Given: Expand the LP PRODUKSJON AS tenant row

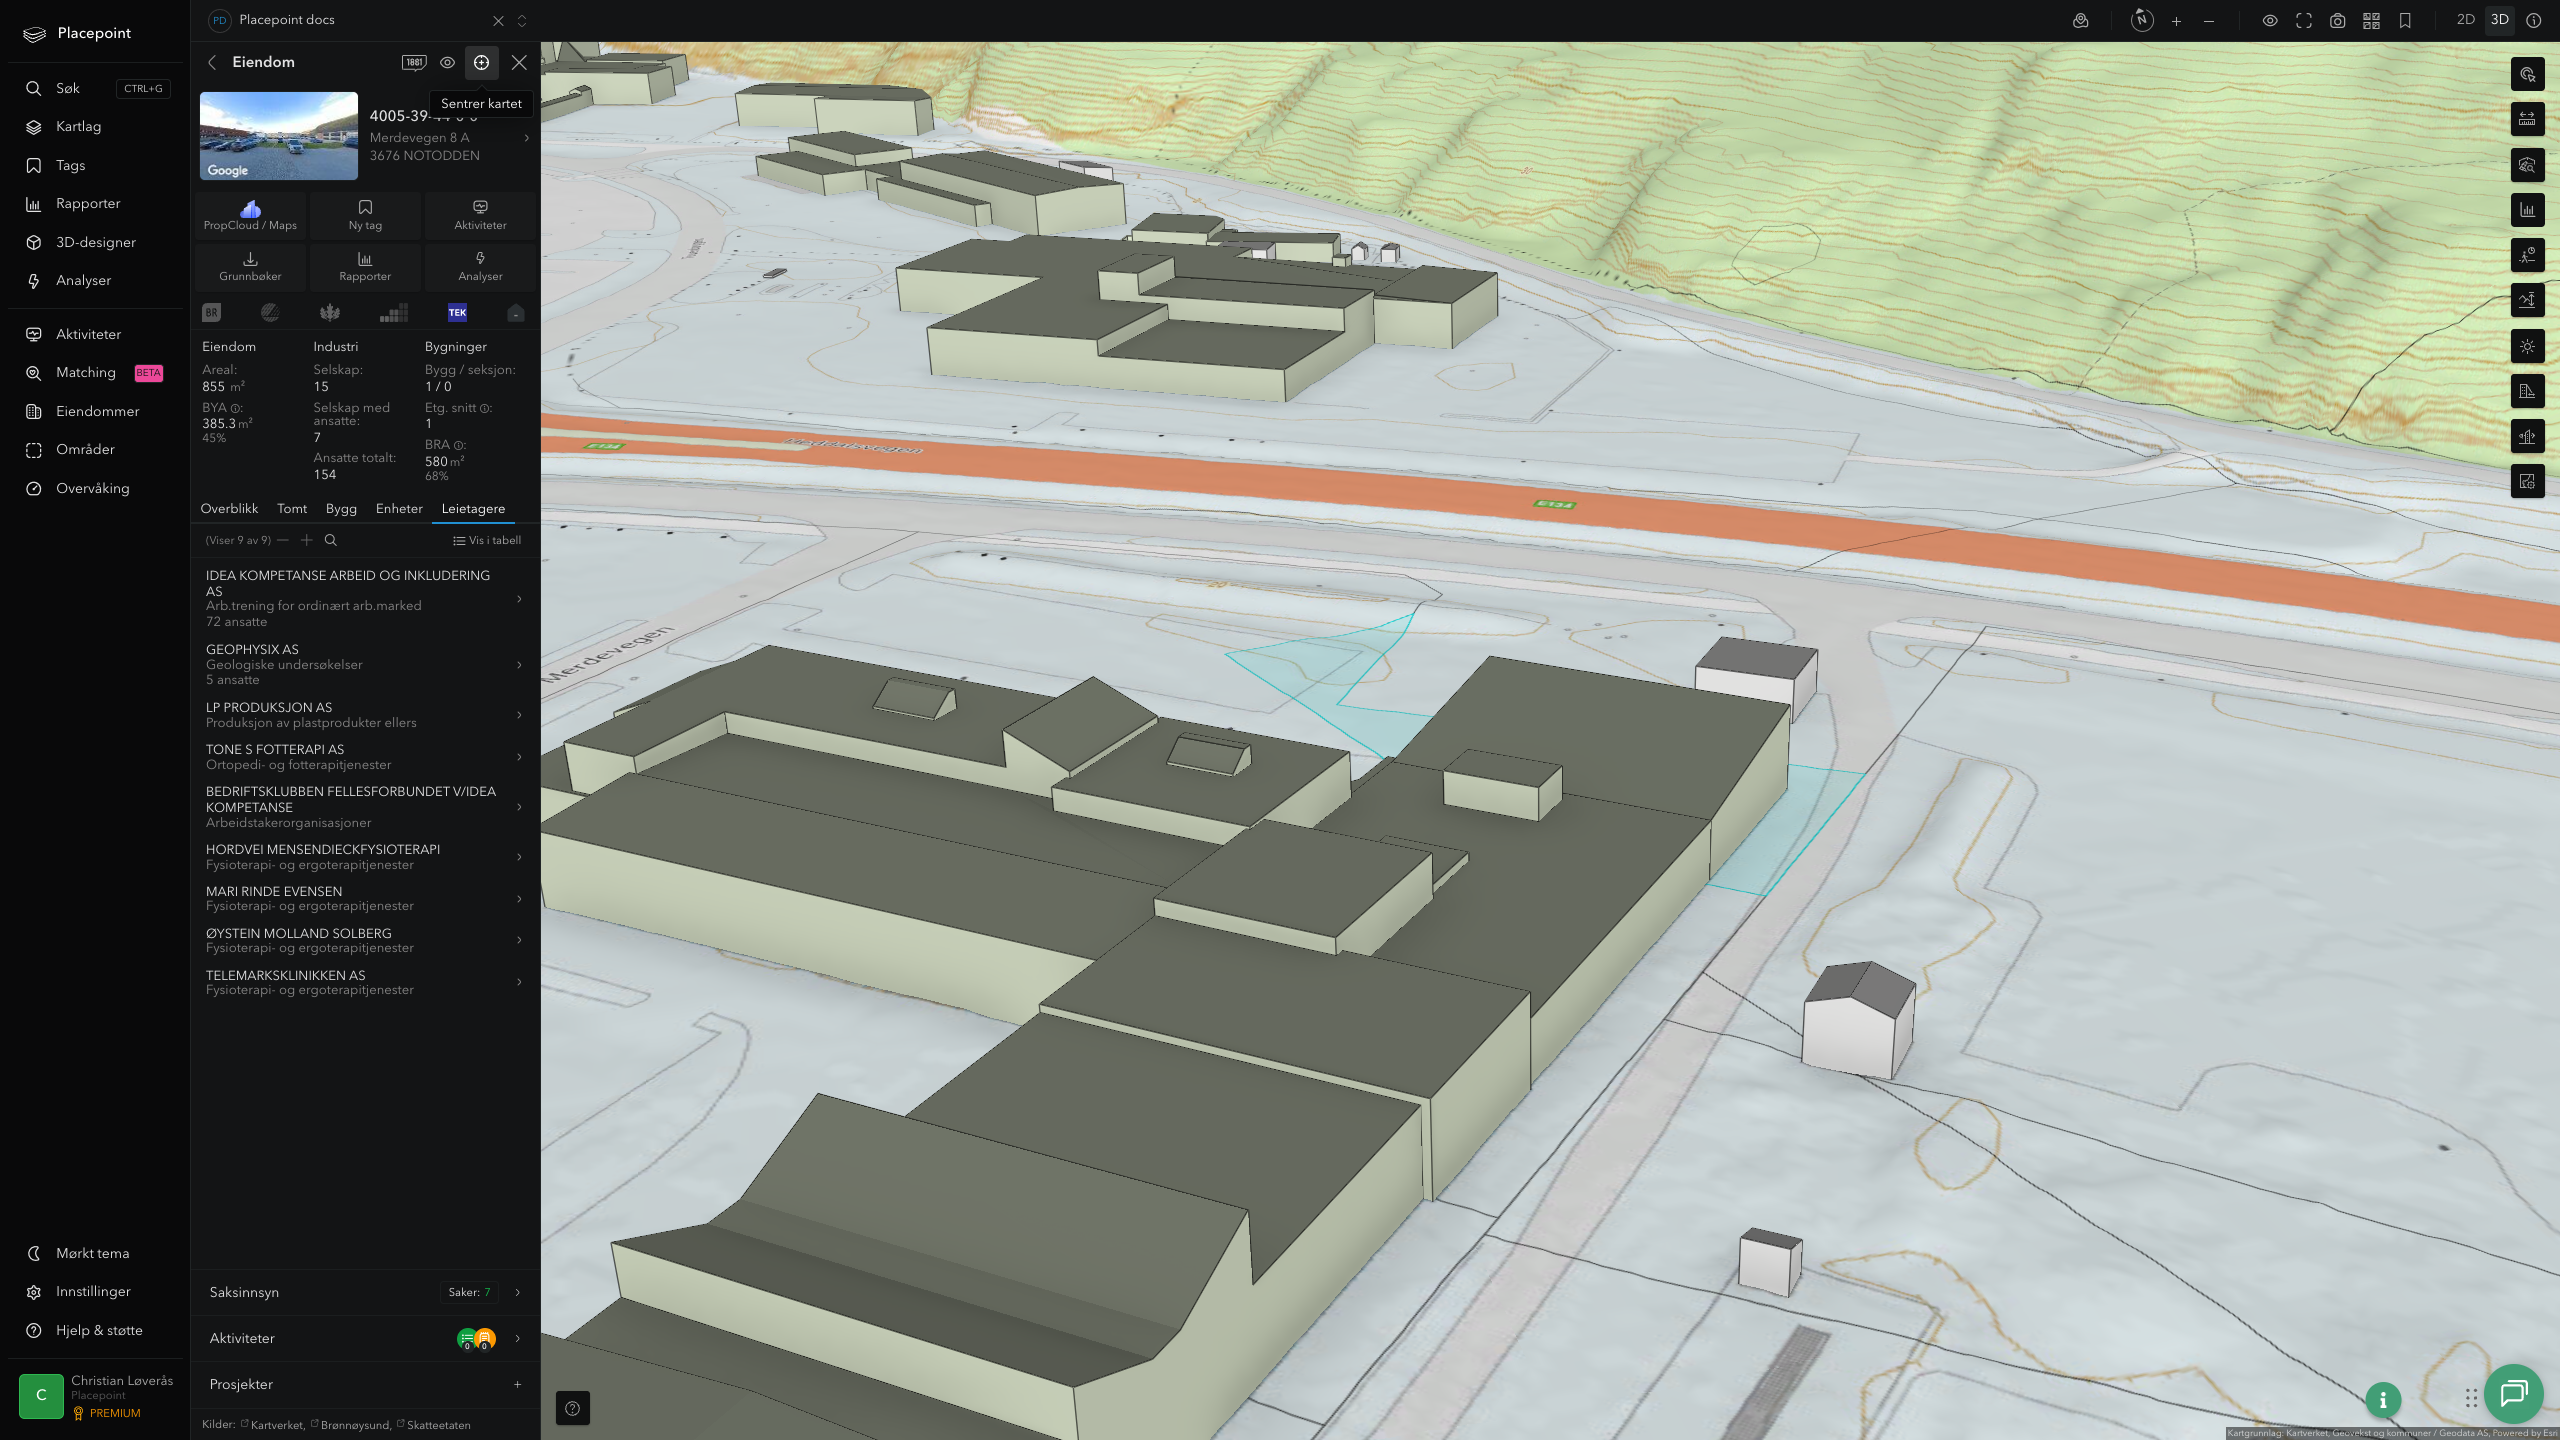Looking at the screenshot, I should (364, 715).
